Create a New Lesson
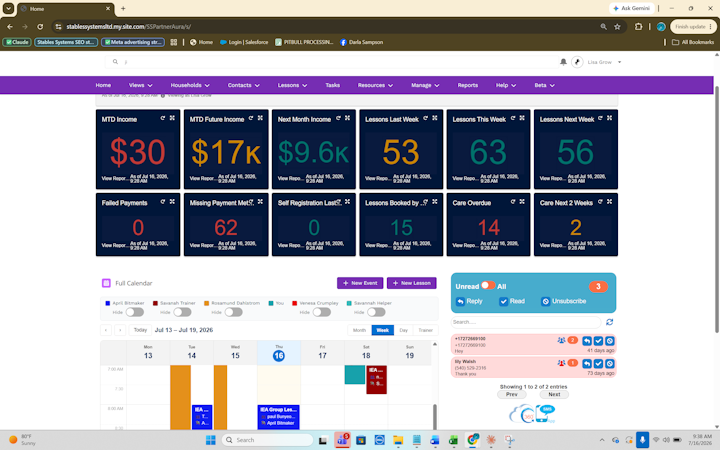This screenshot has width=720, height=450. tap(411, 283)
